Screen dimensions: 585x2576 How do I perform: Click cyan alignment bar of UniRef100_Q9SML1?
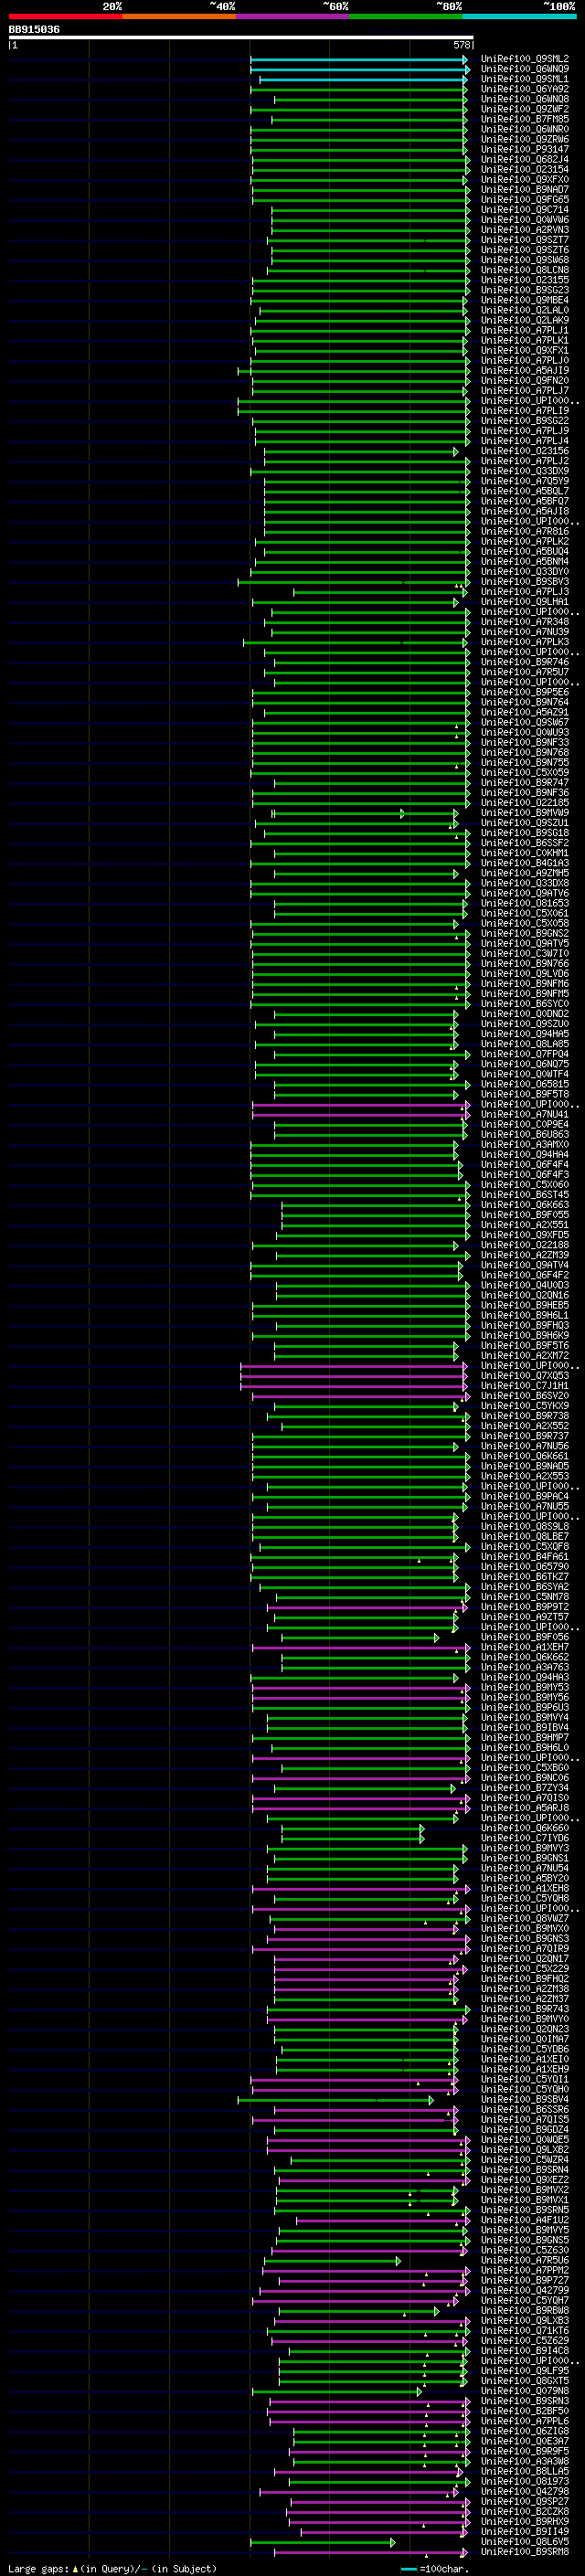363,80
